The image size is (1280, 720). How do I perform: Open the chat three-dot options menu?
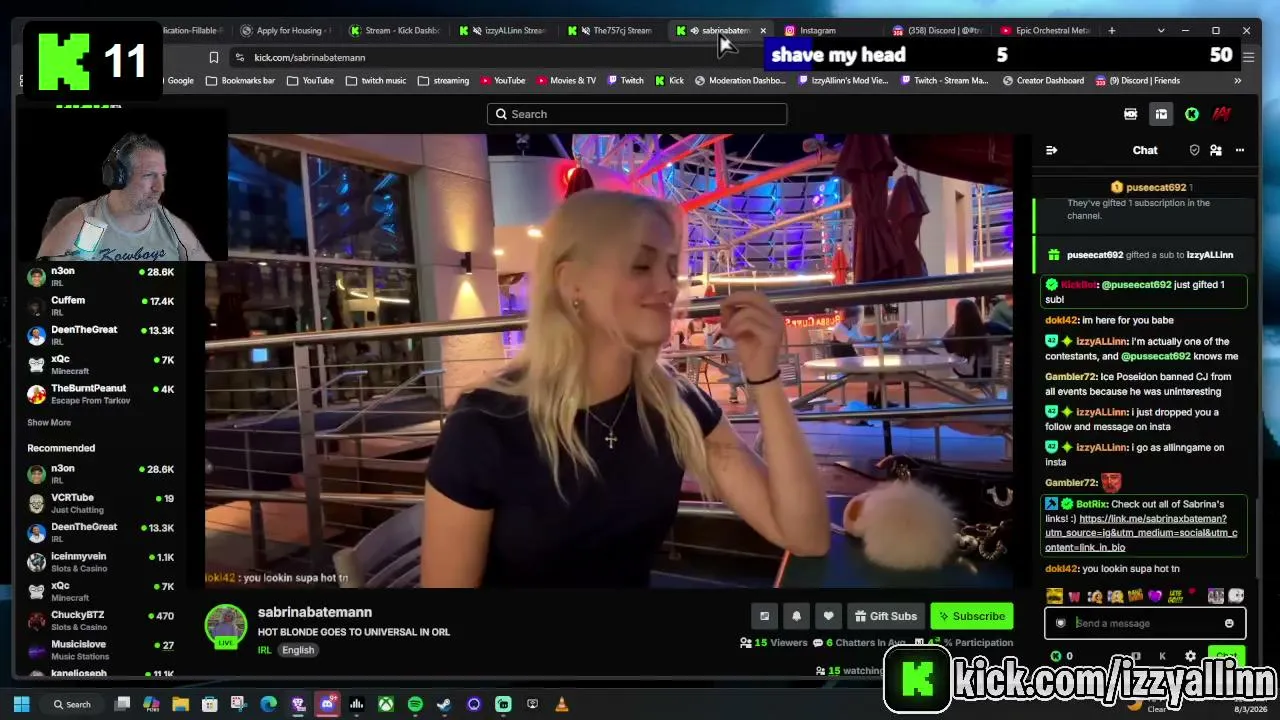click(x=1240, y=150)
